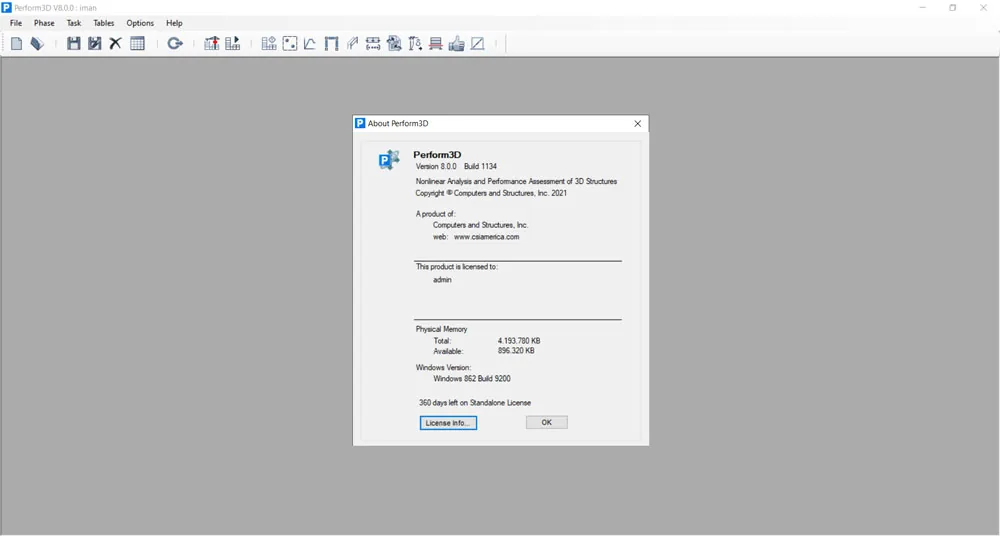
Task: Click the save (floppy disk) icon
Action: 74,43
